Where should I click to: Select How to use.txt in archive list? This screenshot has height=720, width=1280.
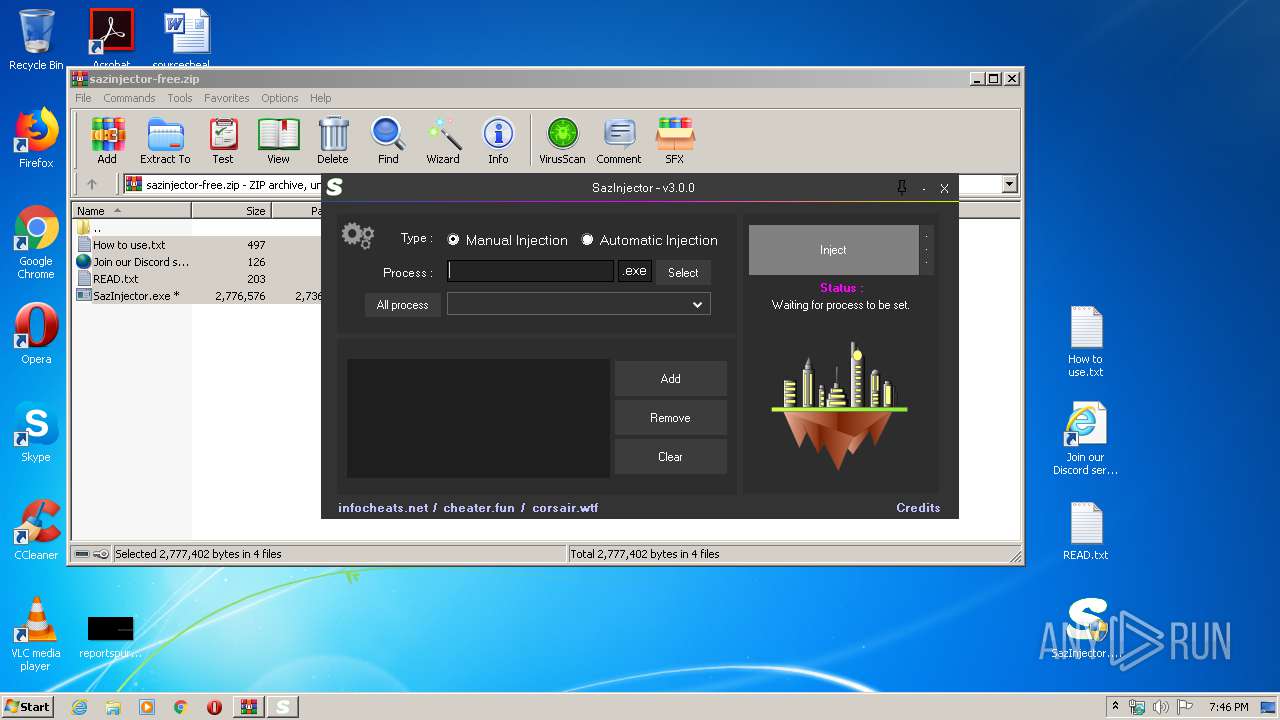tap(129, 245)
